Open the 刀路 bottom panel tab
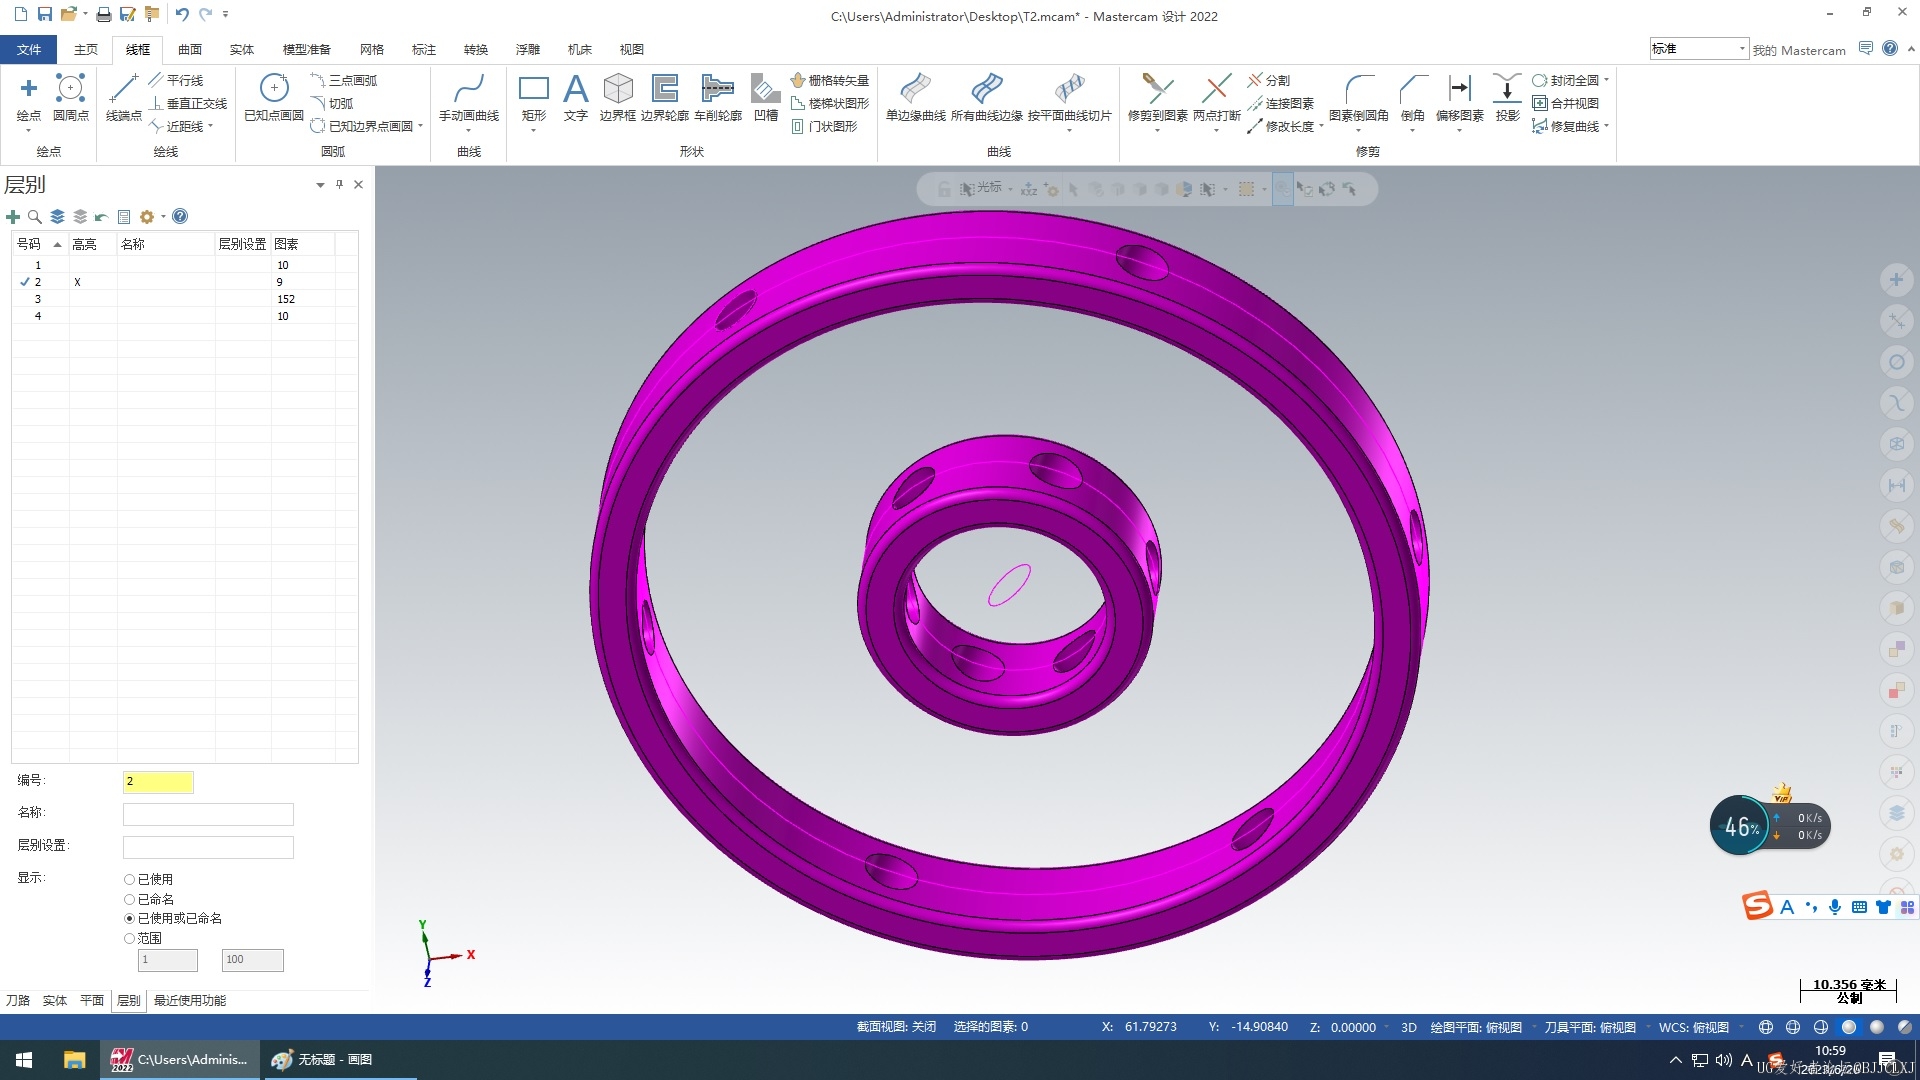Screen dimensions: 1920x1080 pos(18,1001)
